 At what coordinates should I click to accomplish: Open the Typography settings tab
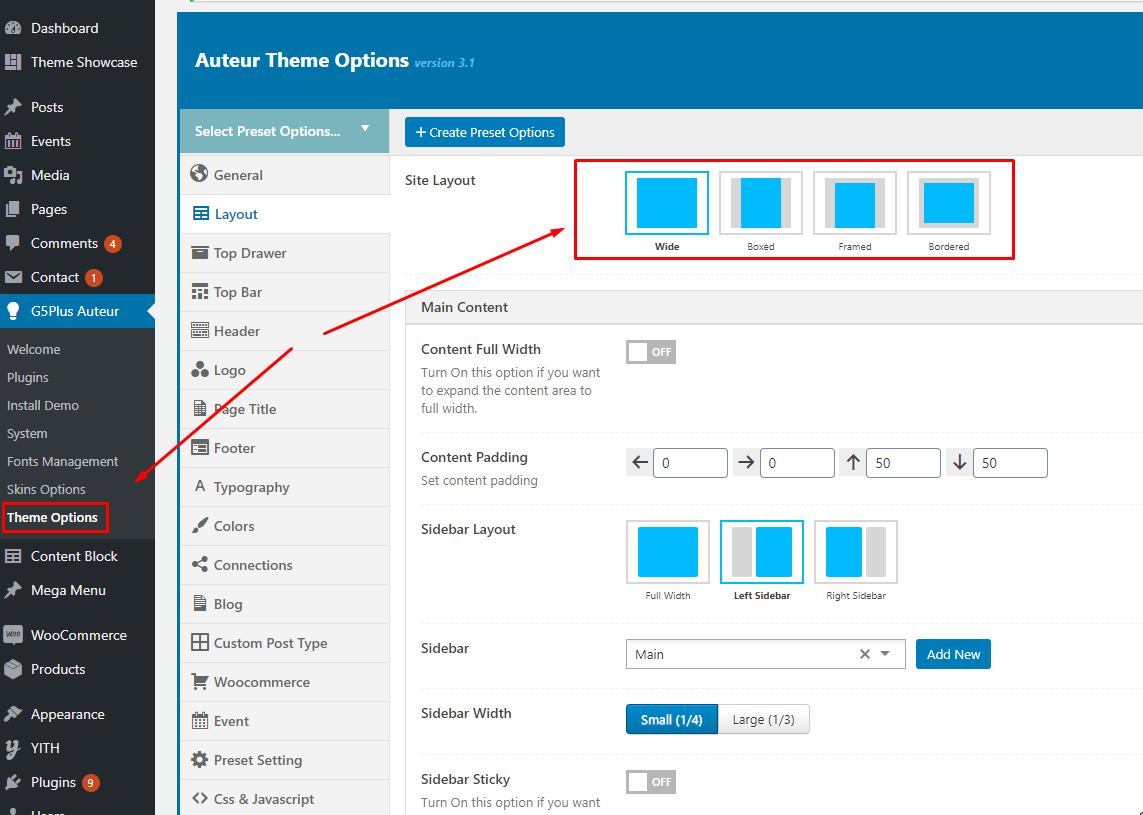(284, 487)
